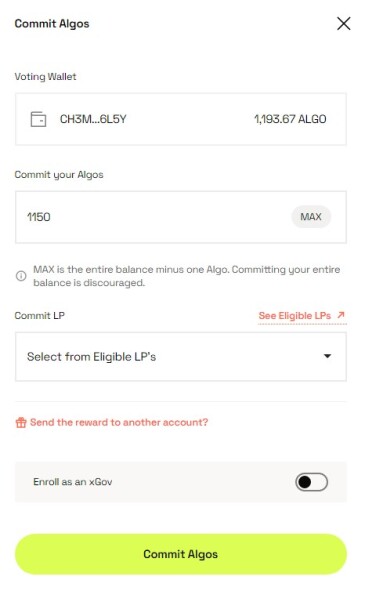Open the Select from Eligible LP's dropdown
Screen dimensions: 365x591
(x=181, y=357)
